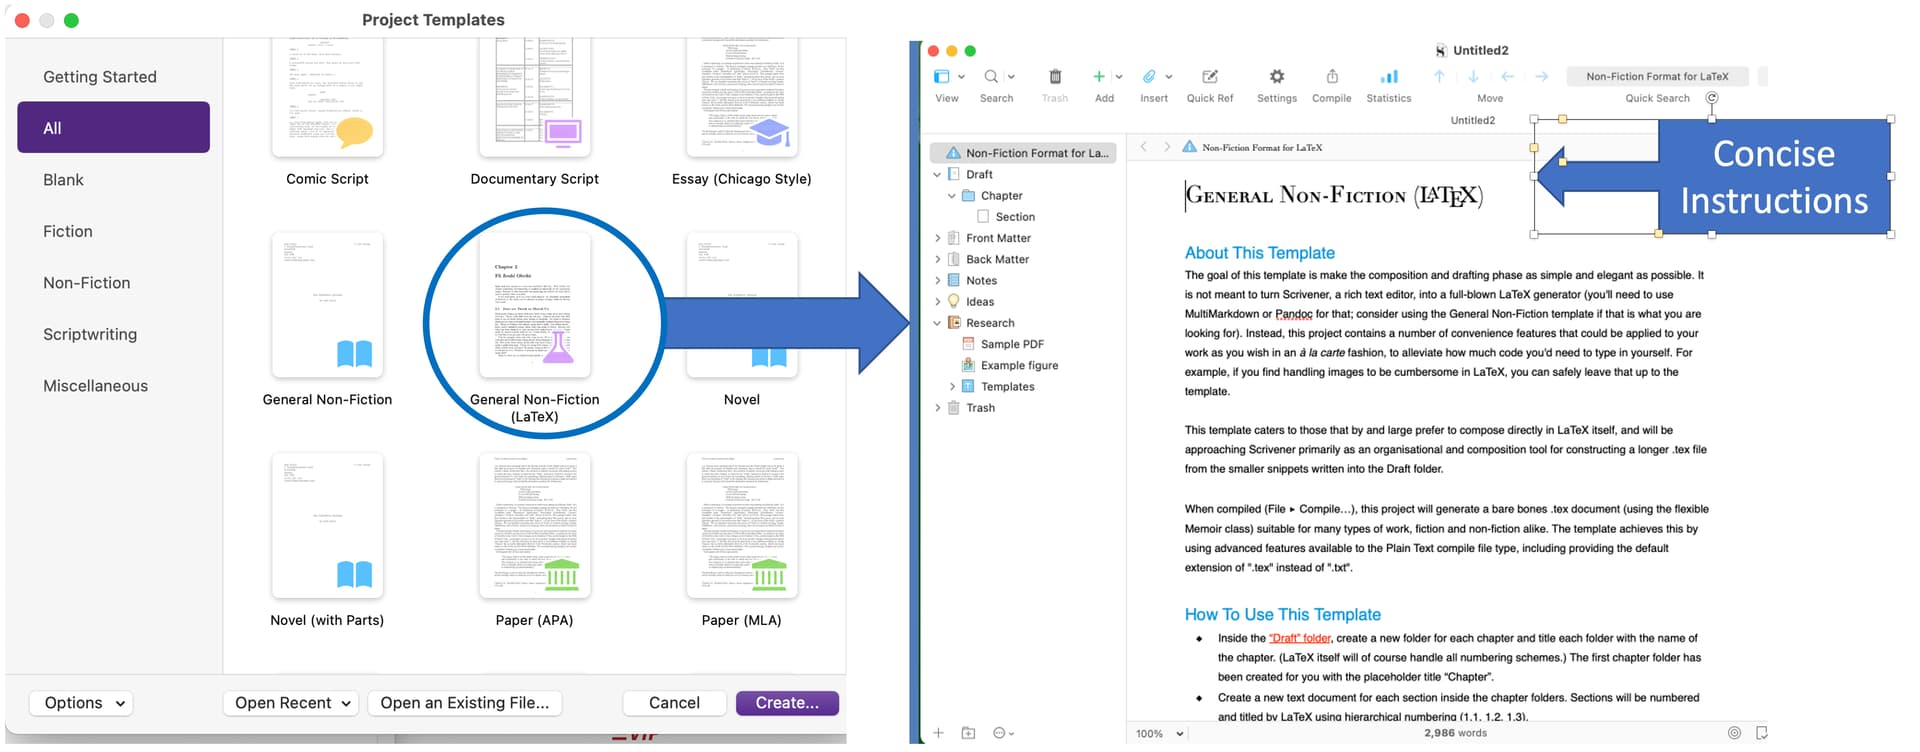Expand the Back Matter folder

[x=937, y=259]
